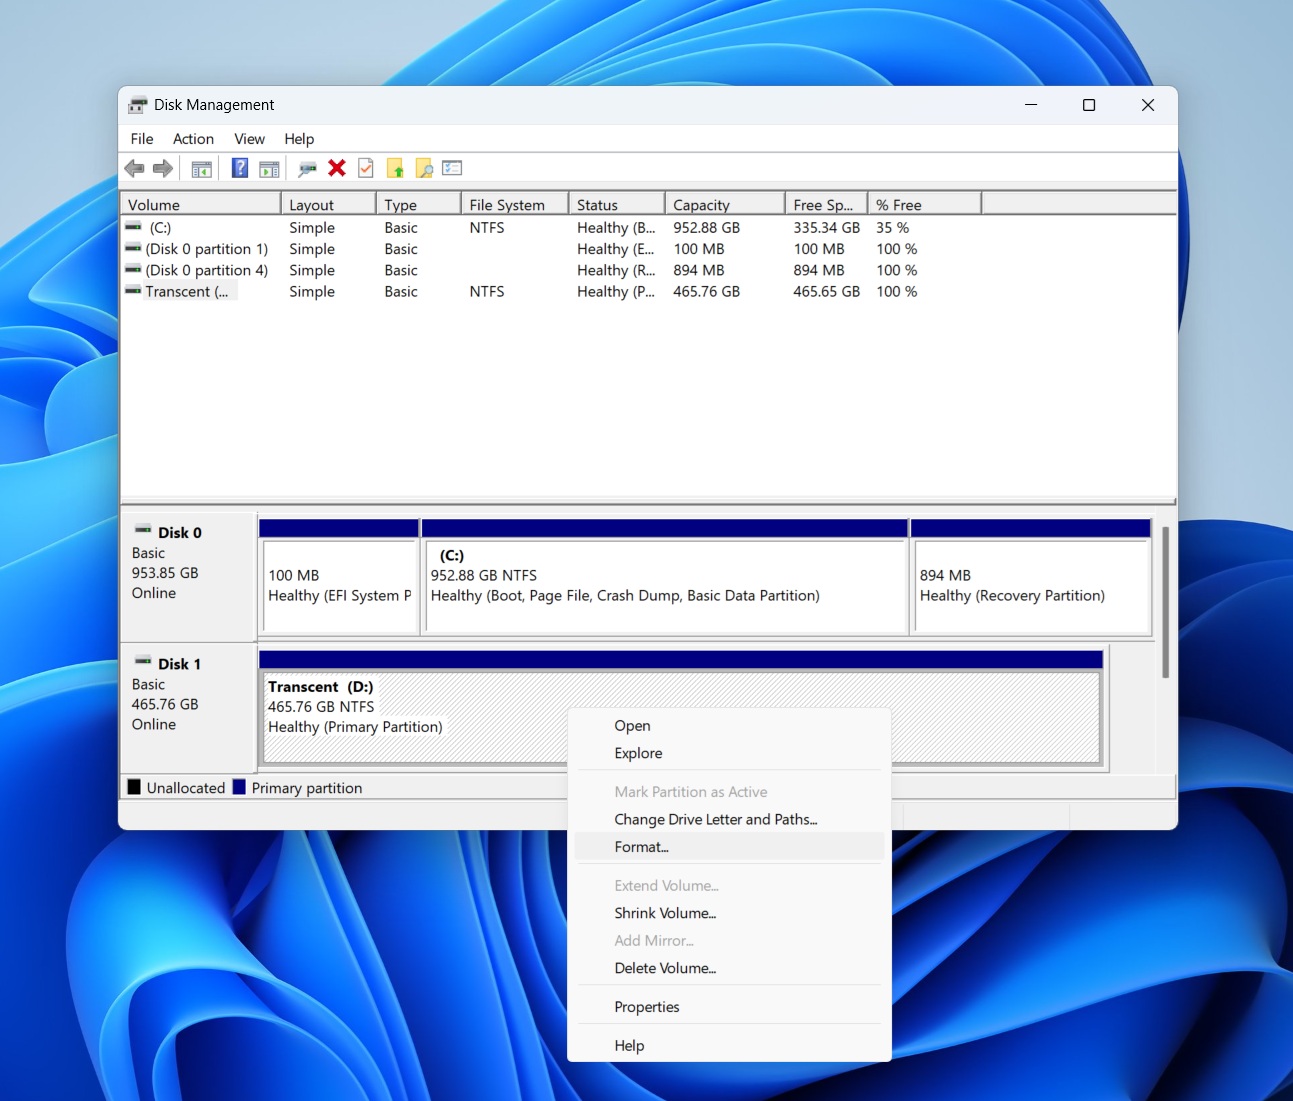Open the View menu
Viewport: 1293px width, 1101px height.
(x=249, y=139)
